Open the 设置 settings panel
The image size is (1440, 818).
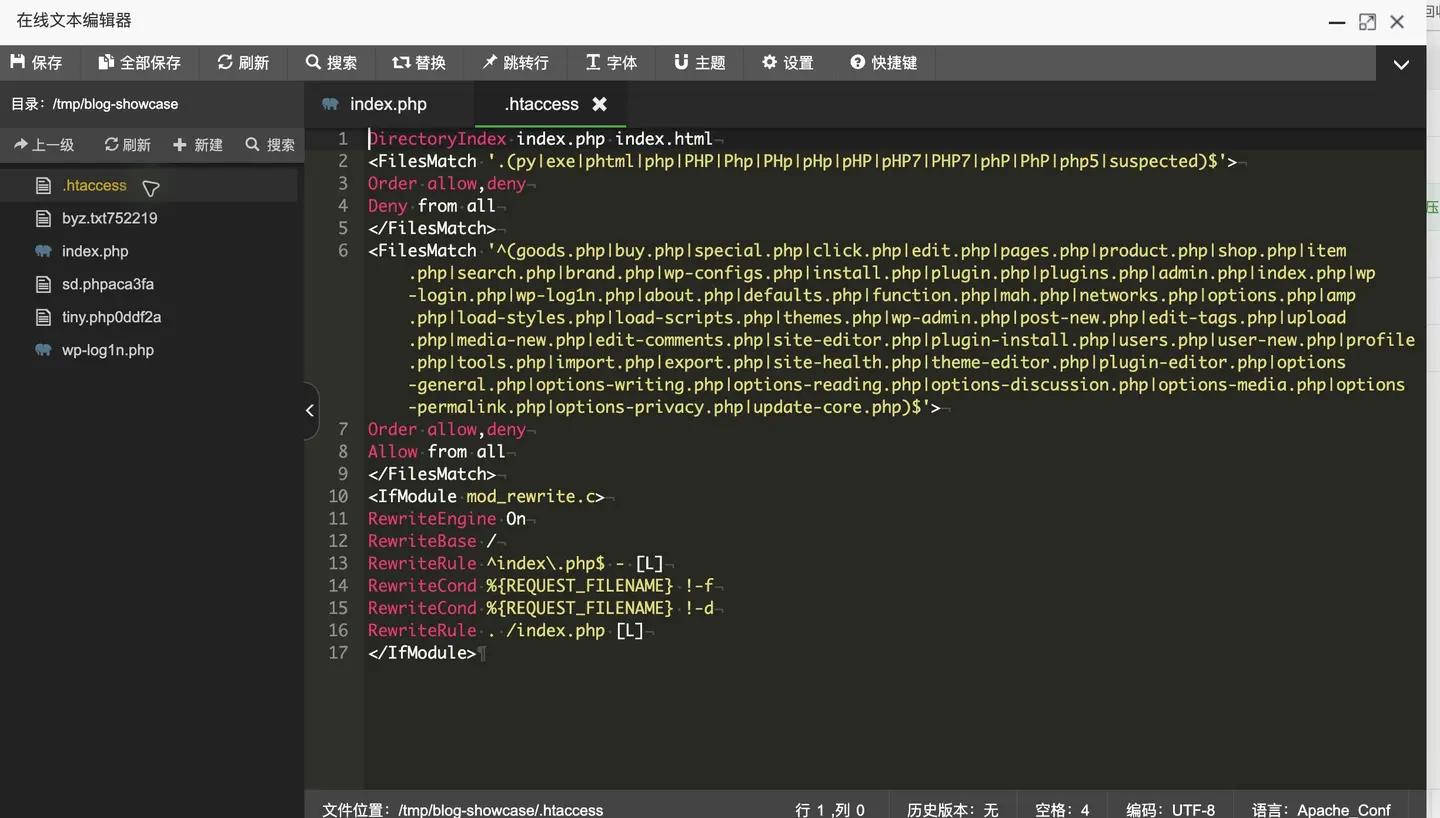[x=787, y=62]
